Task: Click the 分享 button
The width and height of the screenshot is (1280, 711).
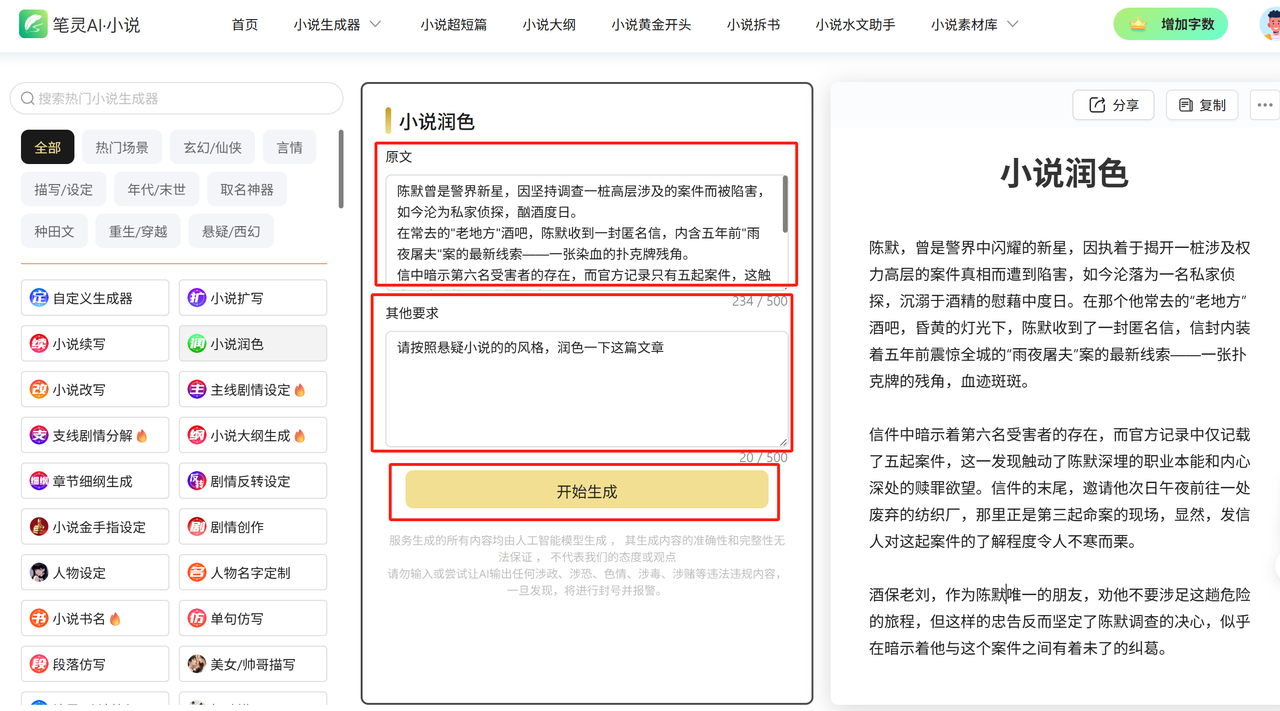Action: pyautogui.click(x=1113, y=105)
